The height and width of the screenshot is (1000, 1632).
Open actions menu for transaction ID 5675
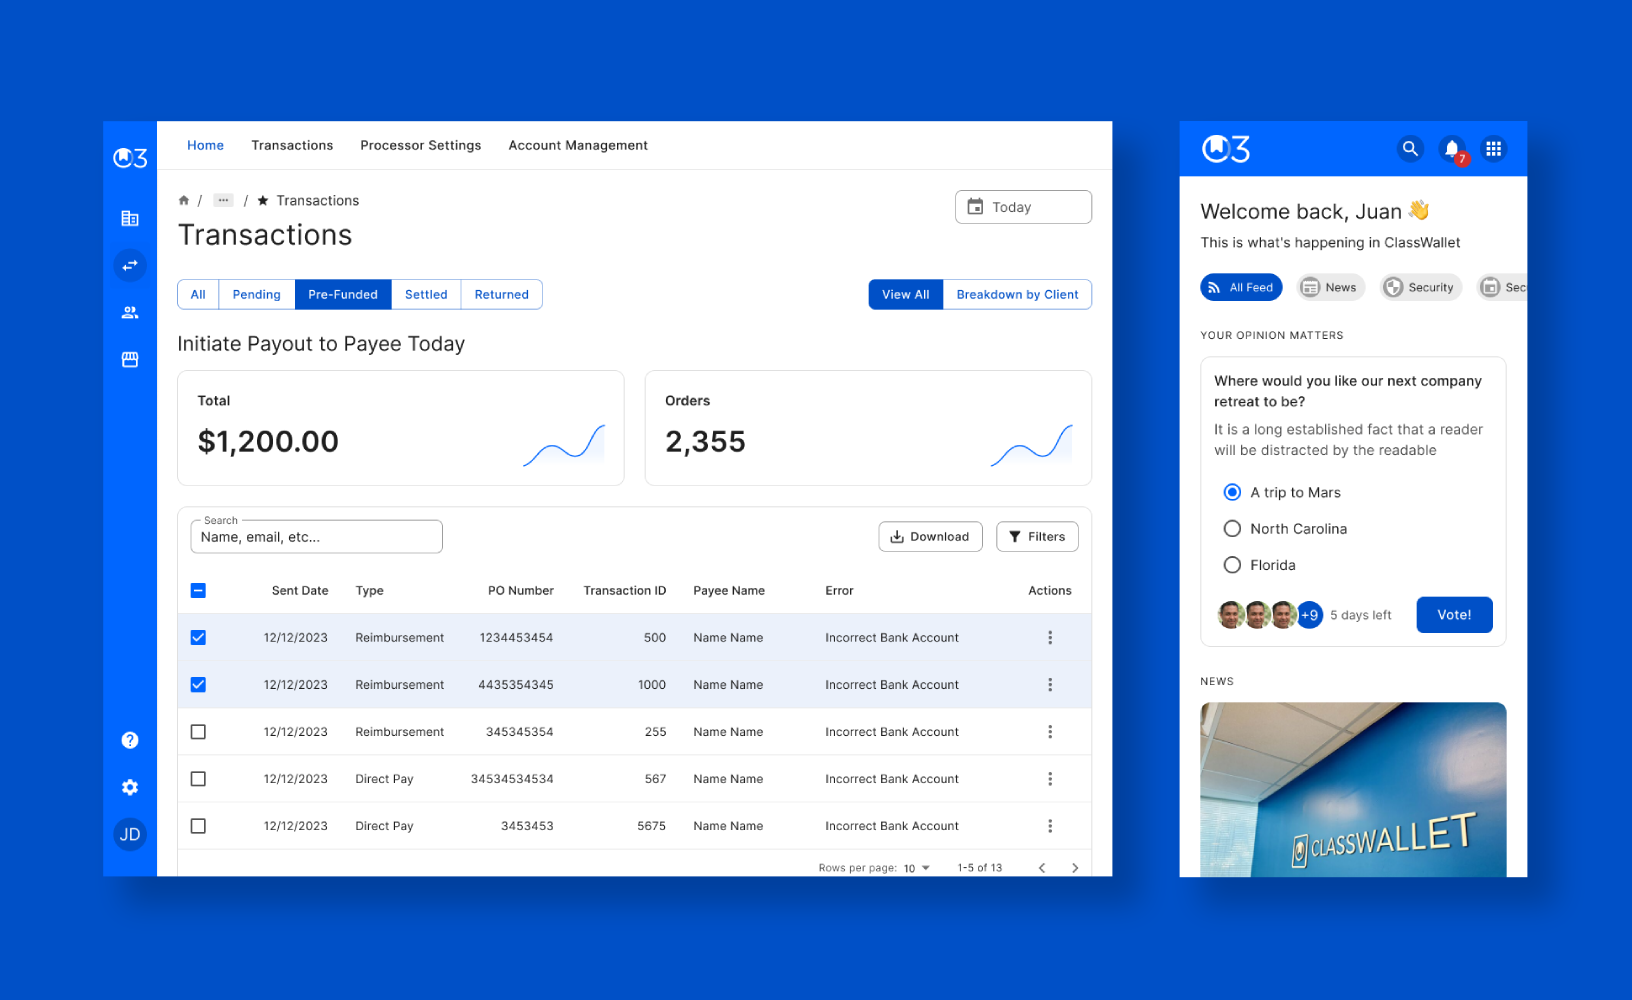pos(1050,825)
